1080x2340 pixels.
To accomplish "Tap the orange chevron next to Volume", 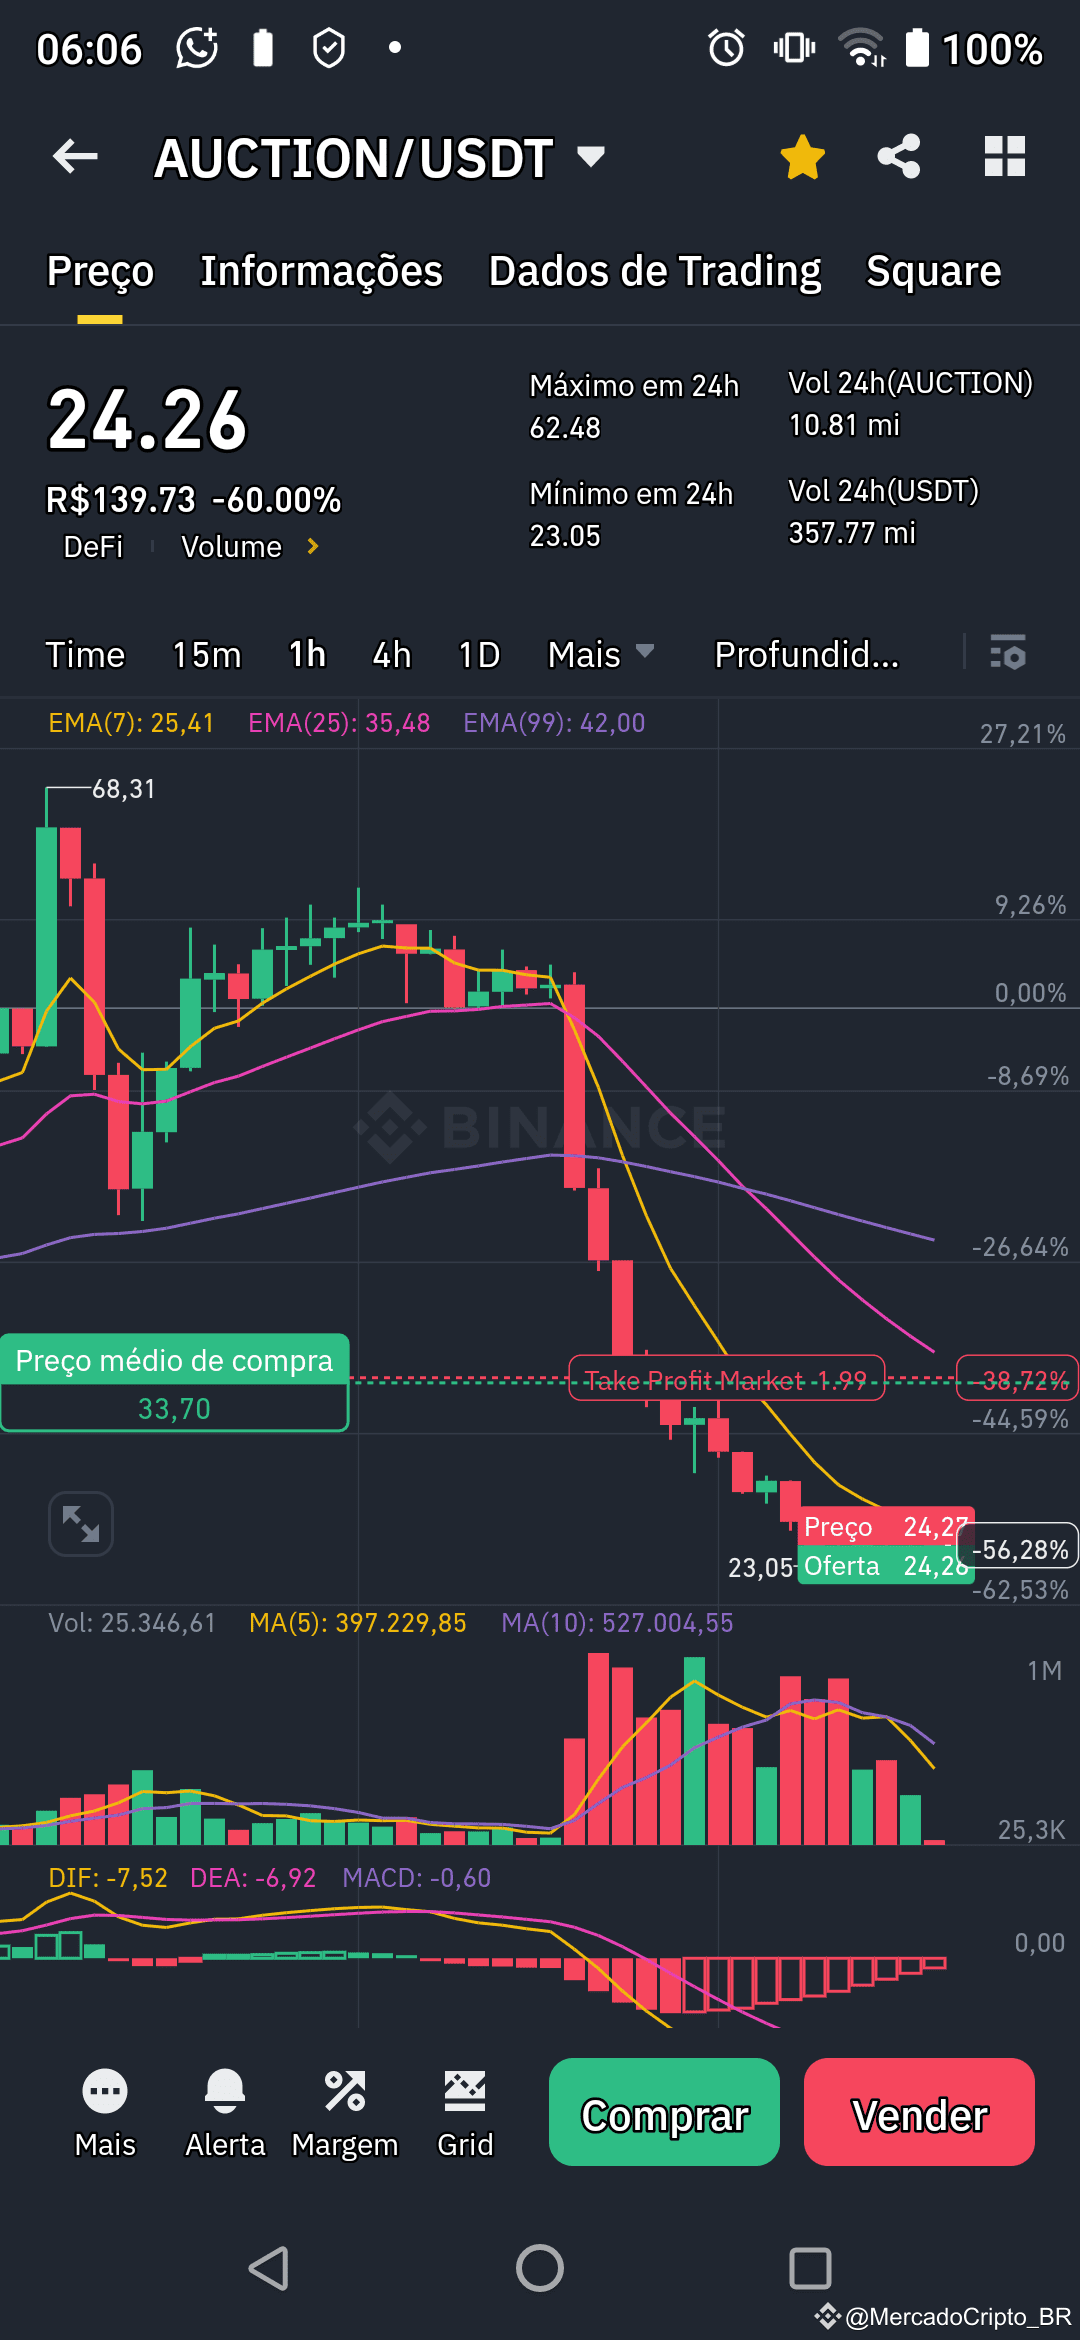I will (313, 546).
